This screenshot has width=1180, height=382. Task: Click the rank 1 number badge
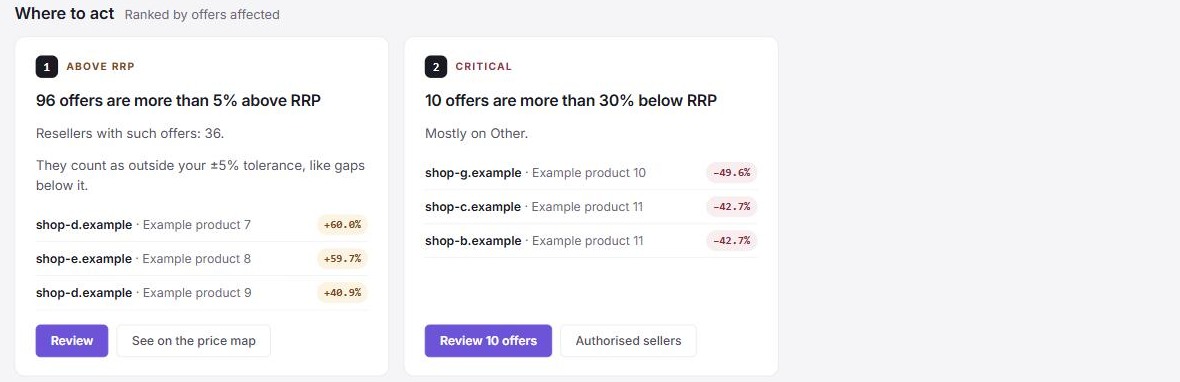click(x=47, y=67)
